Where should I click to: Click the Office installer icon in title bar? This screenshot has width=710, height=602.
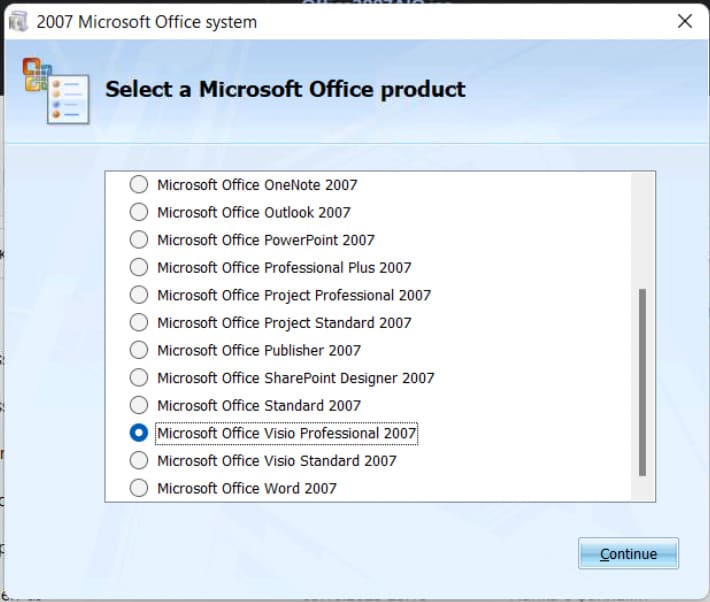coord(19,21)
